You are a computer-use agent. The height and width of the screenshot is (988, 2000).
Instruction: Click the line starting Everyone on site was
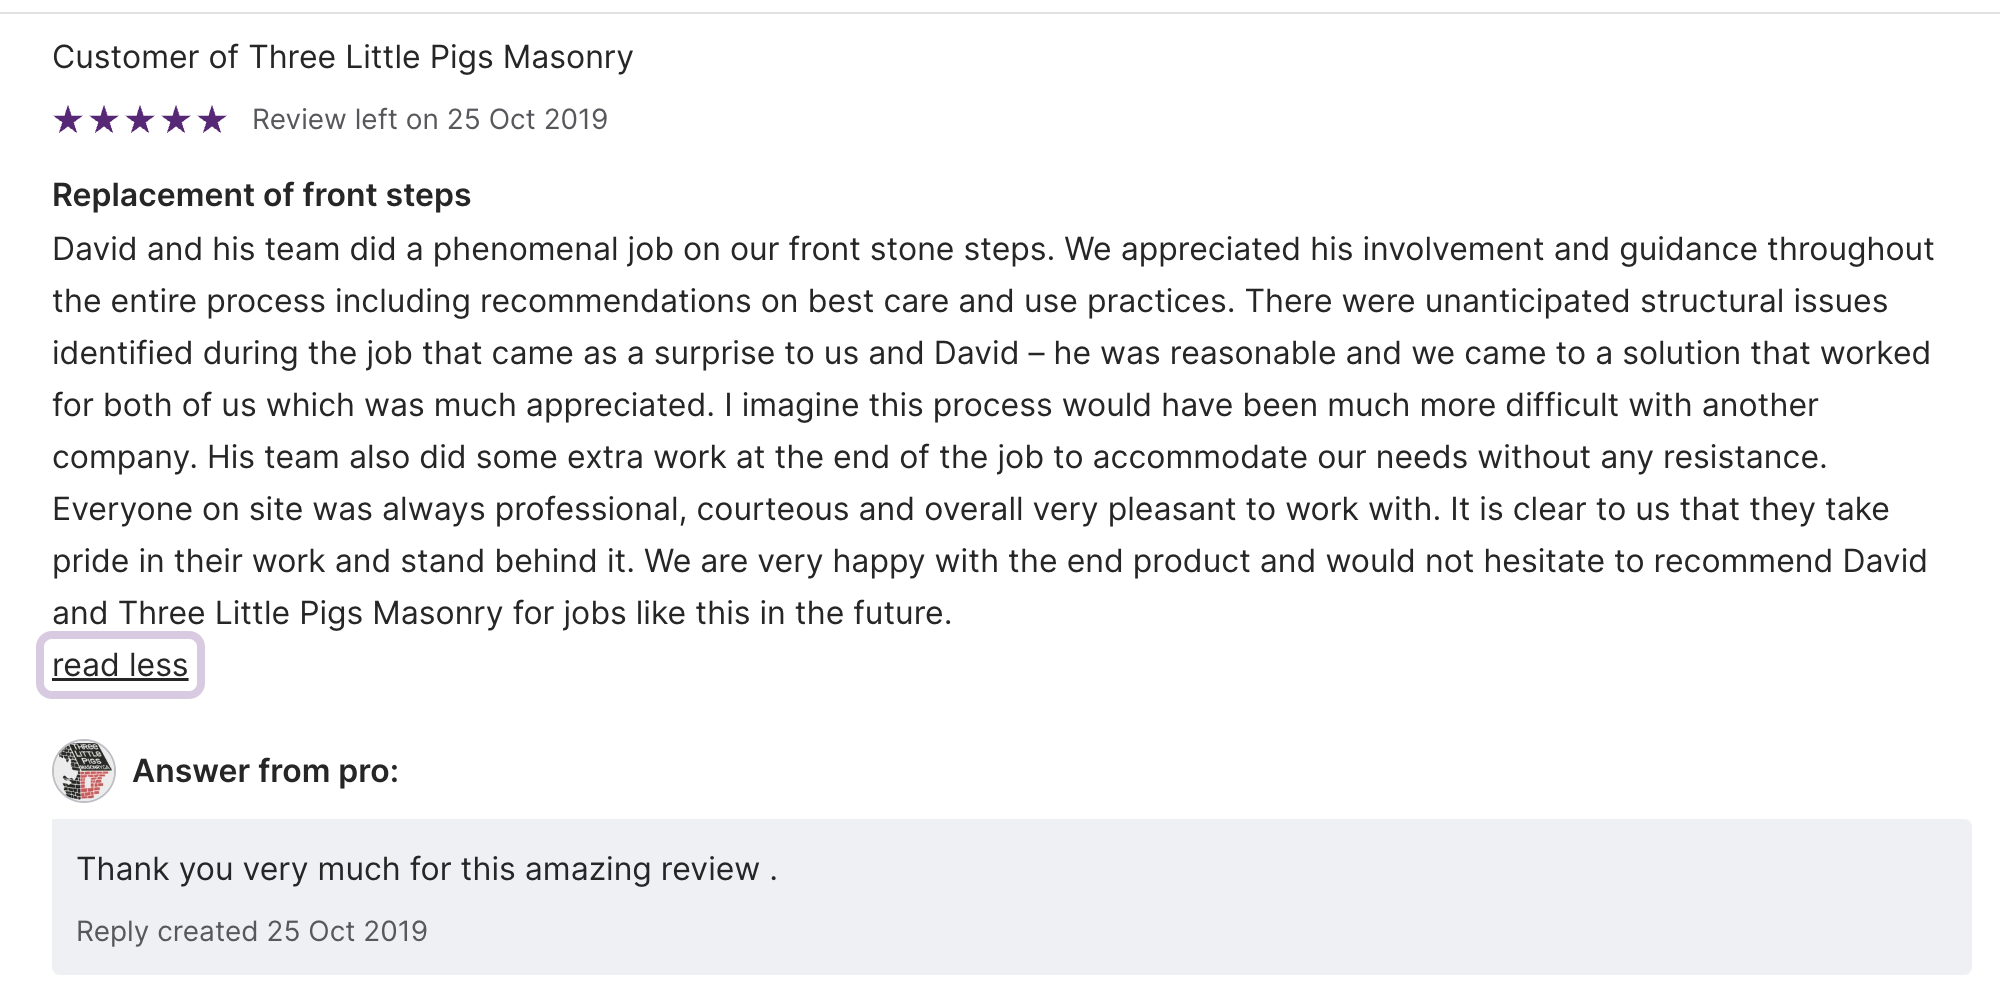click(970, 509)
